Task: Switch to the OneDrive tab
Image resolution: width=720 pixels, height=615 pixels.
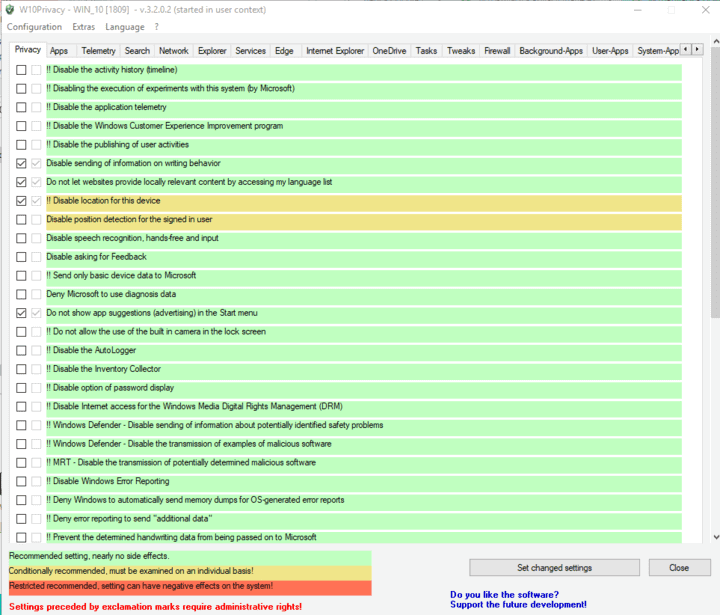Action: pyautogui.click(x=389, y=51)
